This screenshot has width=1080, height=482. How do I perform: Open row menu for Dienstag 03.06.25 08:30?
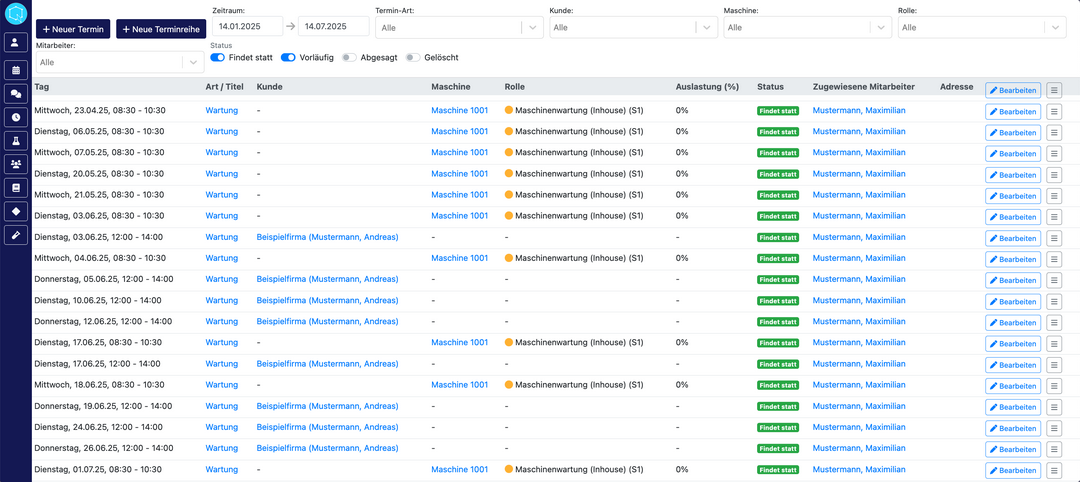click(x=1054, y=217)
